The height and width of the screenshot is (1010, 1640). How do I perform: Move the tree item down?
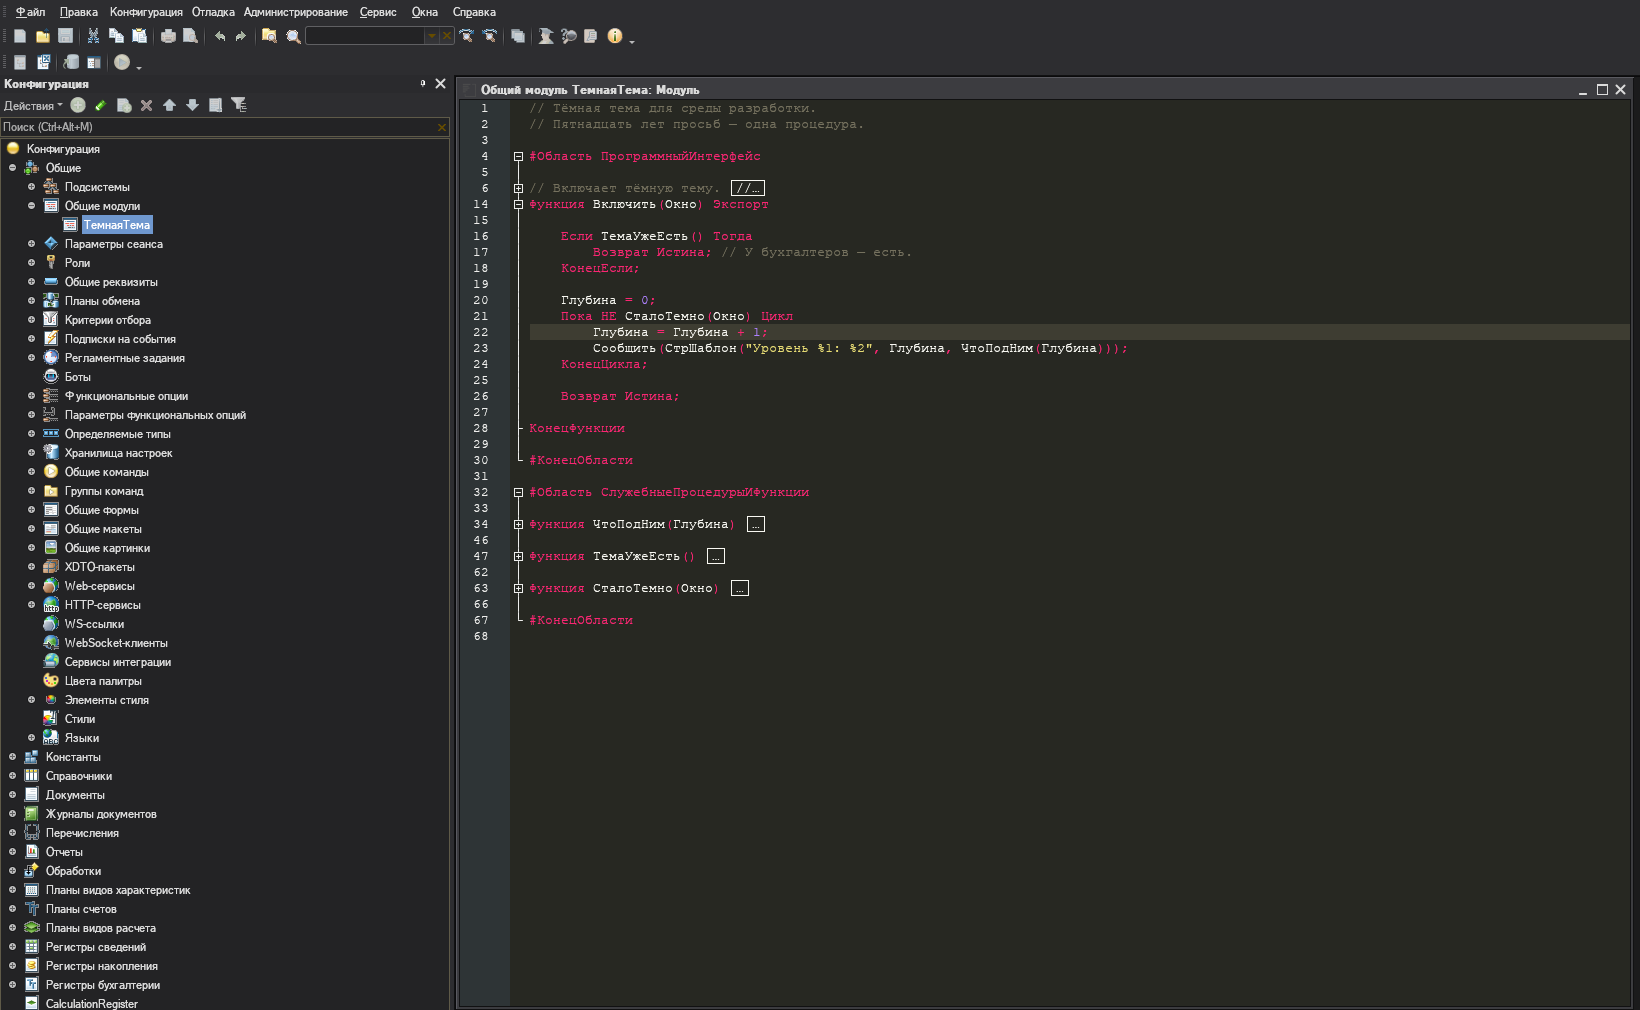click(x=192, y=105)
